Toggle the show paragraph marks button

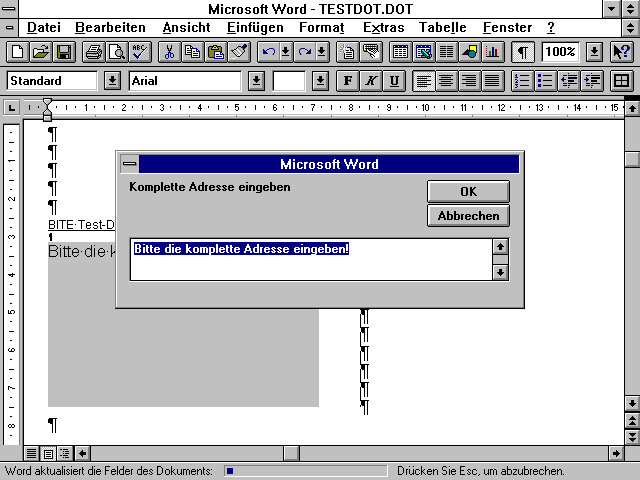pos(523,51)
